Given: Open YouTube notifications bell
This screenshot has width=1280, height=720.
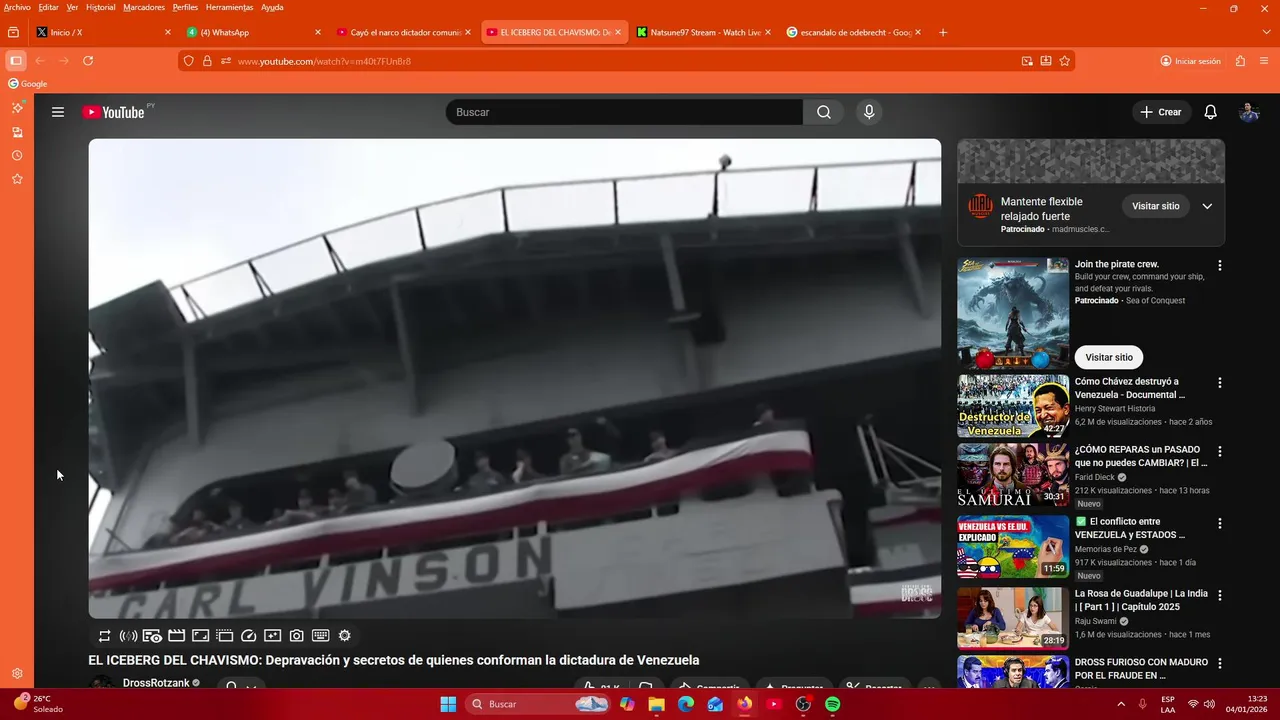Looking at the screenshot, I should [1210, 112].
